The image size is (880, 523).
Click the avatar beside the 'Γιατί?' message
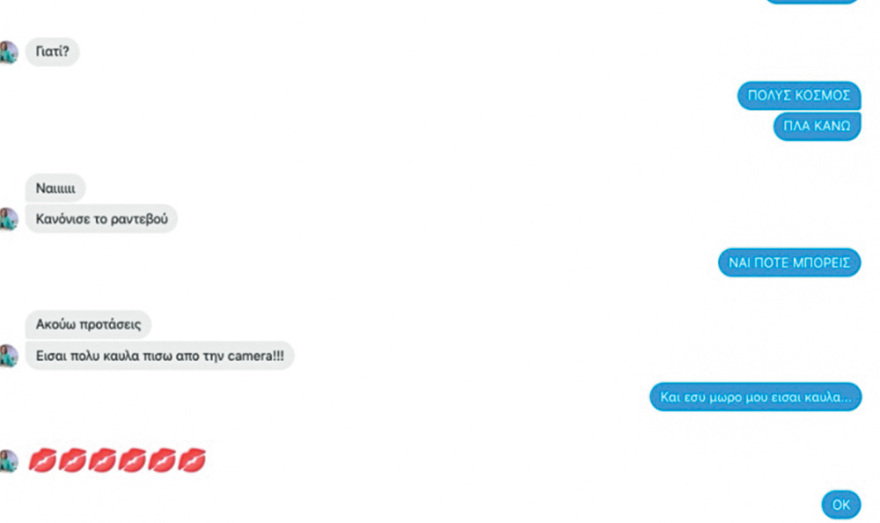8,52
